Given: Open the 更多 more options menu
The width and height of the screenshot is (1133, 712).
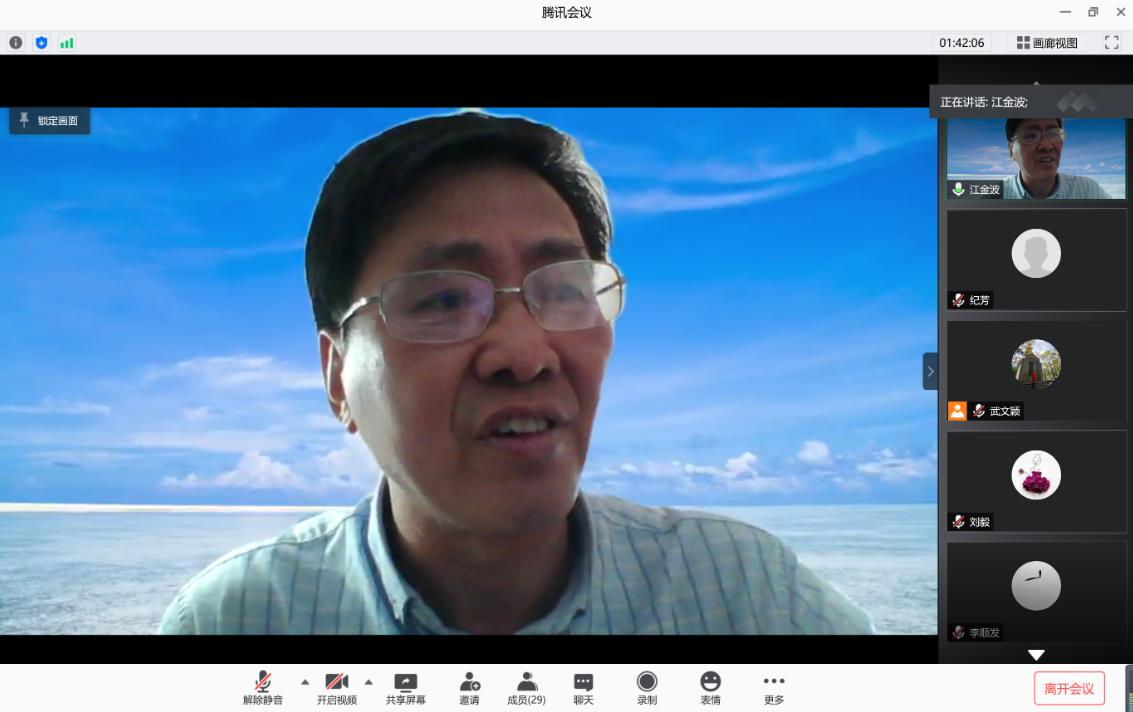Looking at the screenshot, I should click(774, 688).
